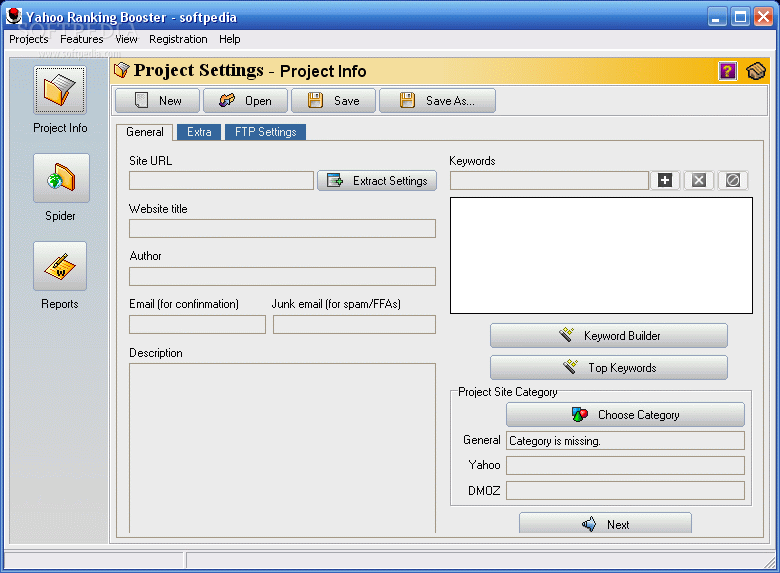This screenshot has width=780, height=573.
Task: Click the DMOZ category field
Action: [x=625, y=490]
